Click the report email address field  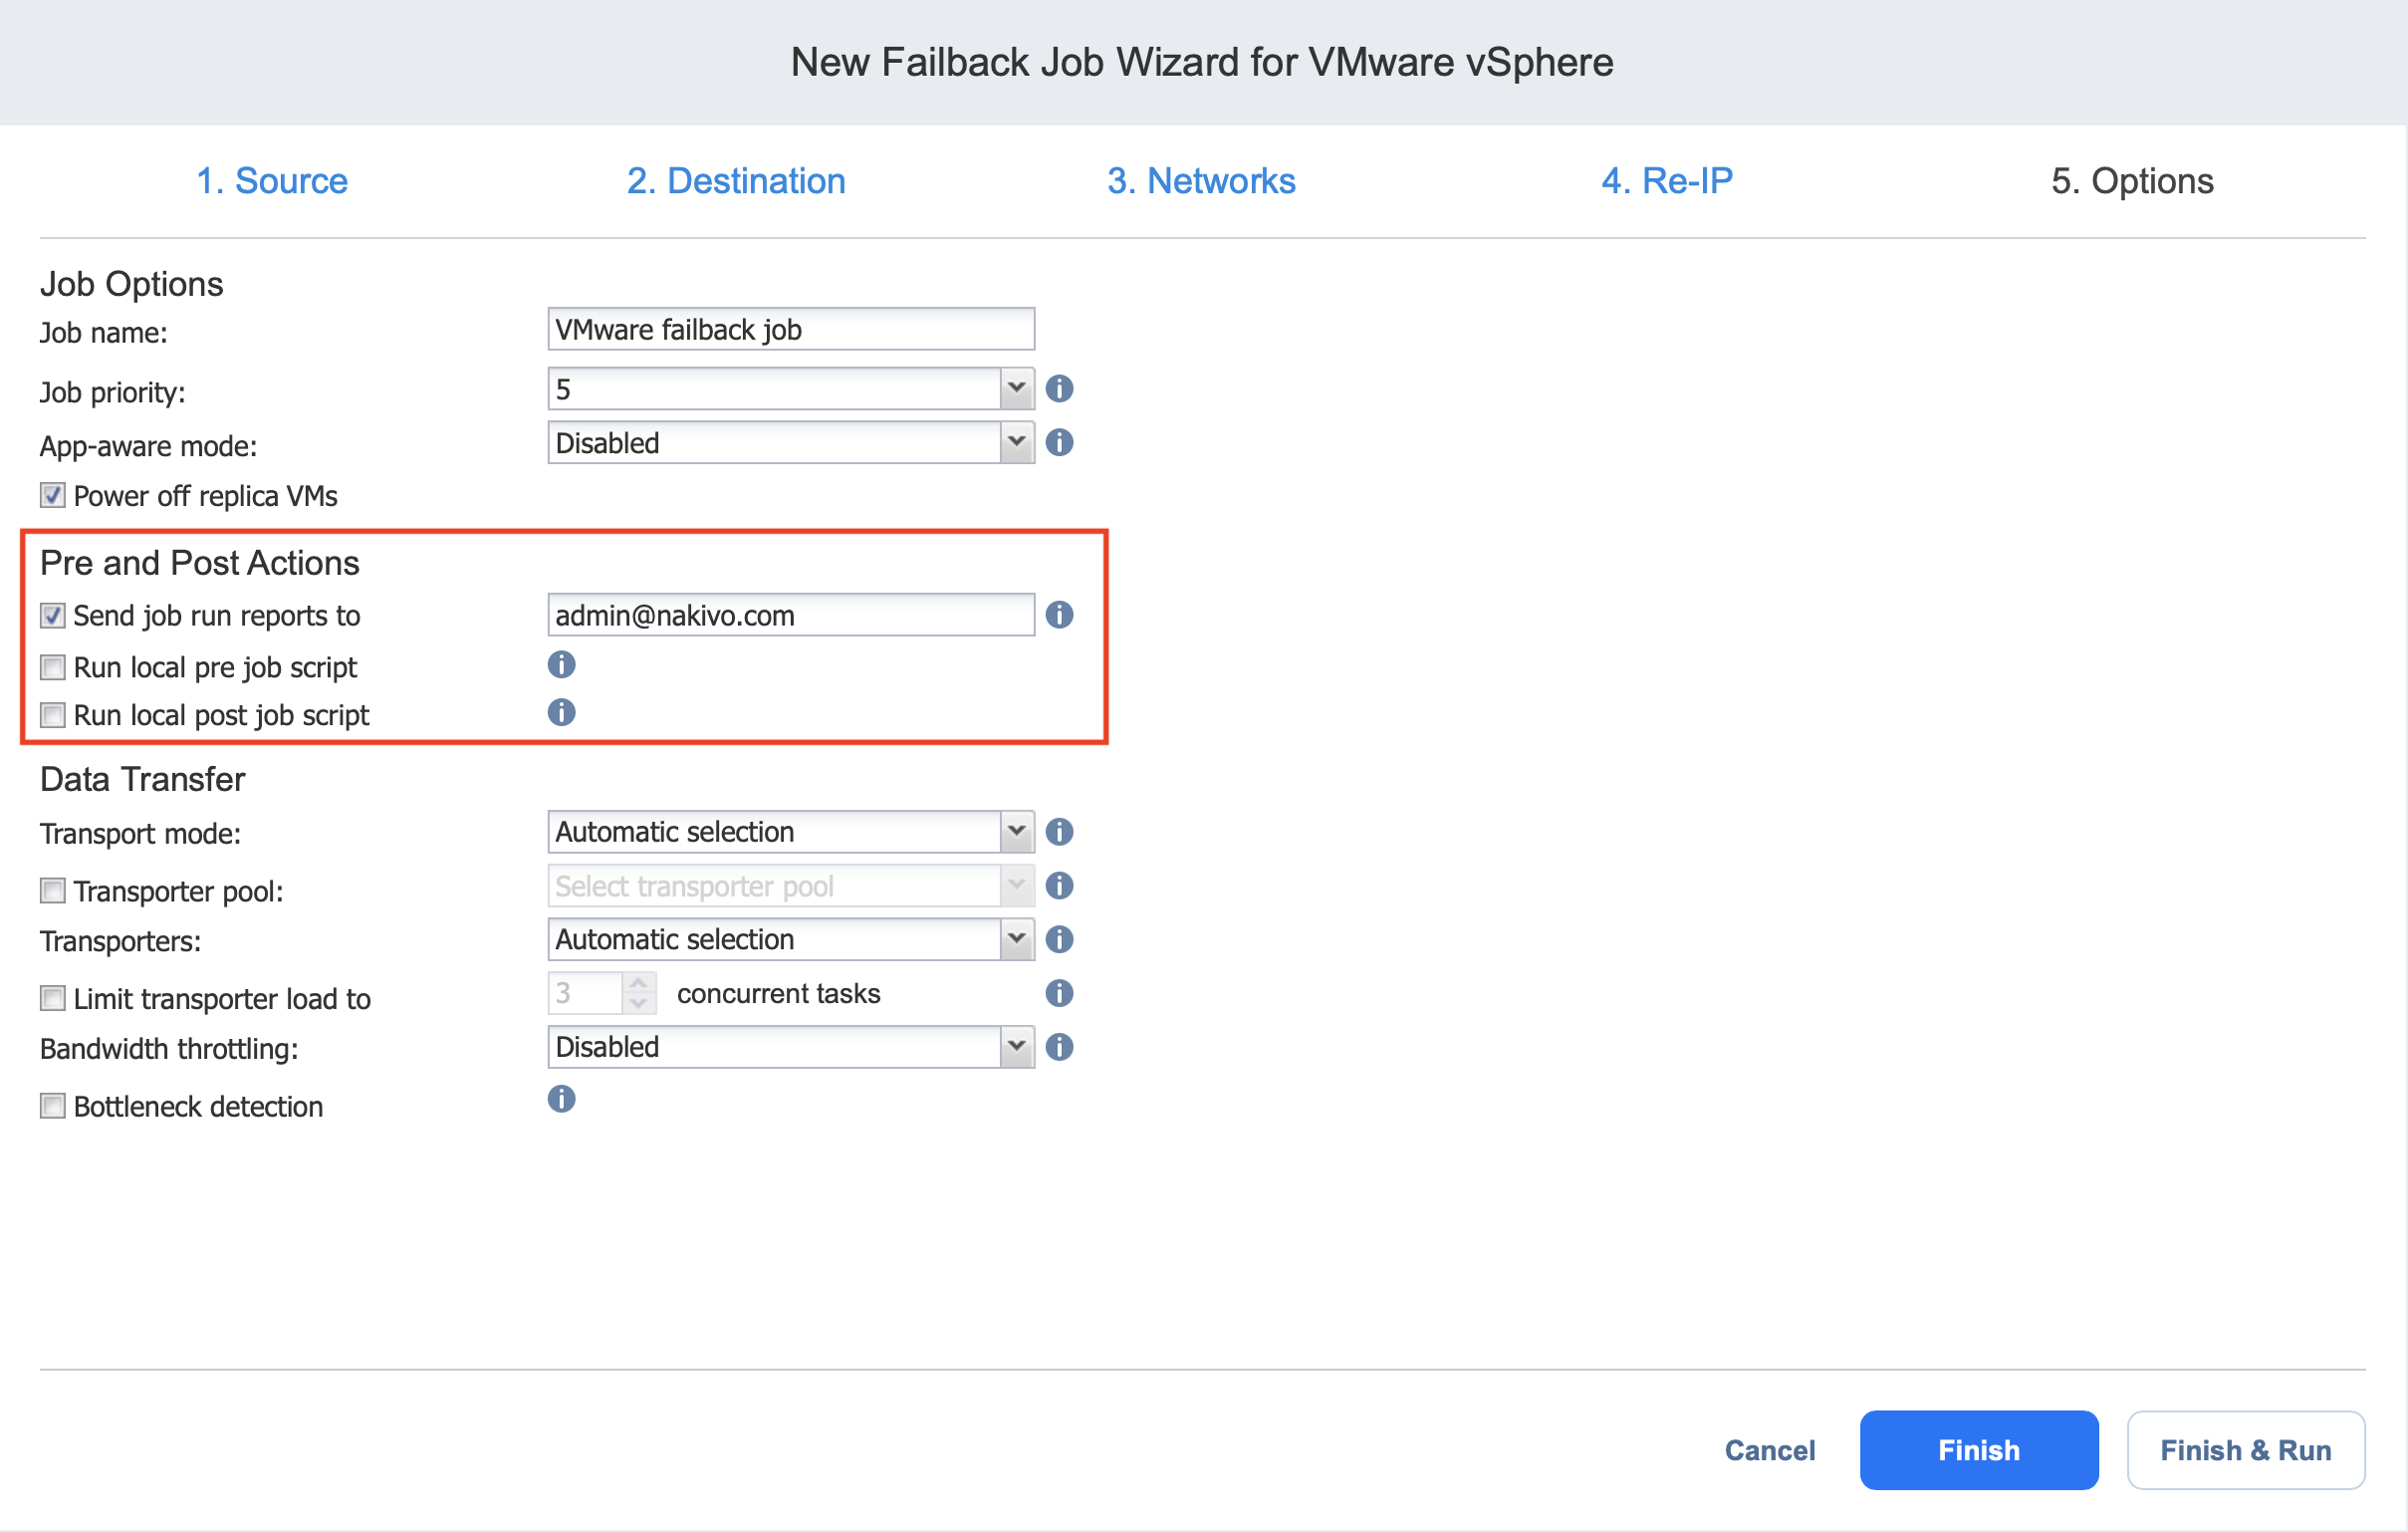coord(791,615)
